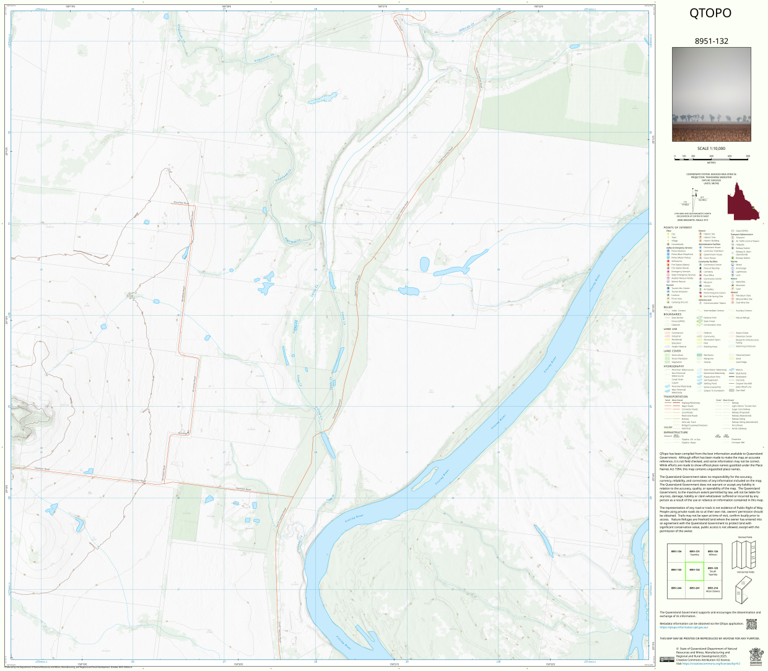Click the north declination diagram
This screenshot has height=671, width=768.
point(694,199)
